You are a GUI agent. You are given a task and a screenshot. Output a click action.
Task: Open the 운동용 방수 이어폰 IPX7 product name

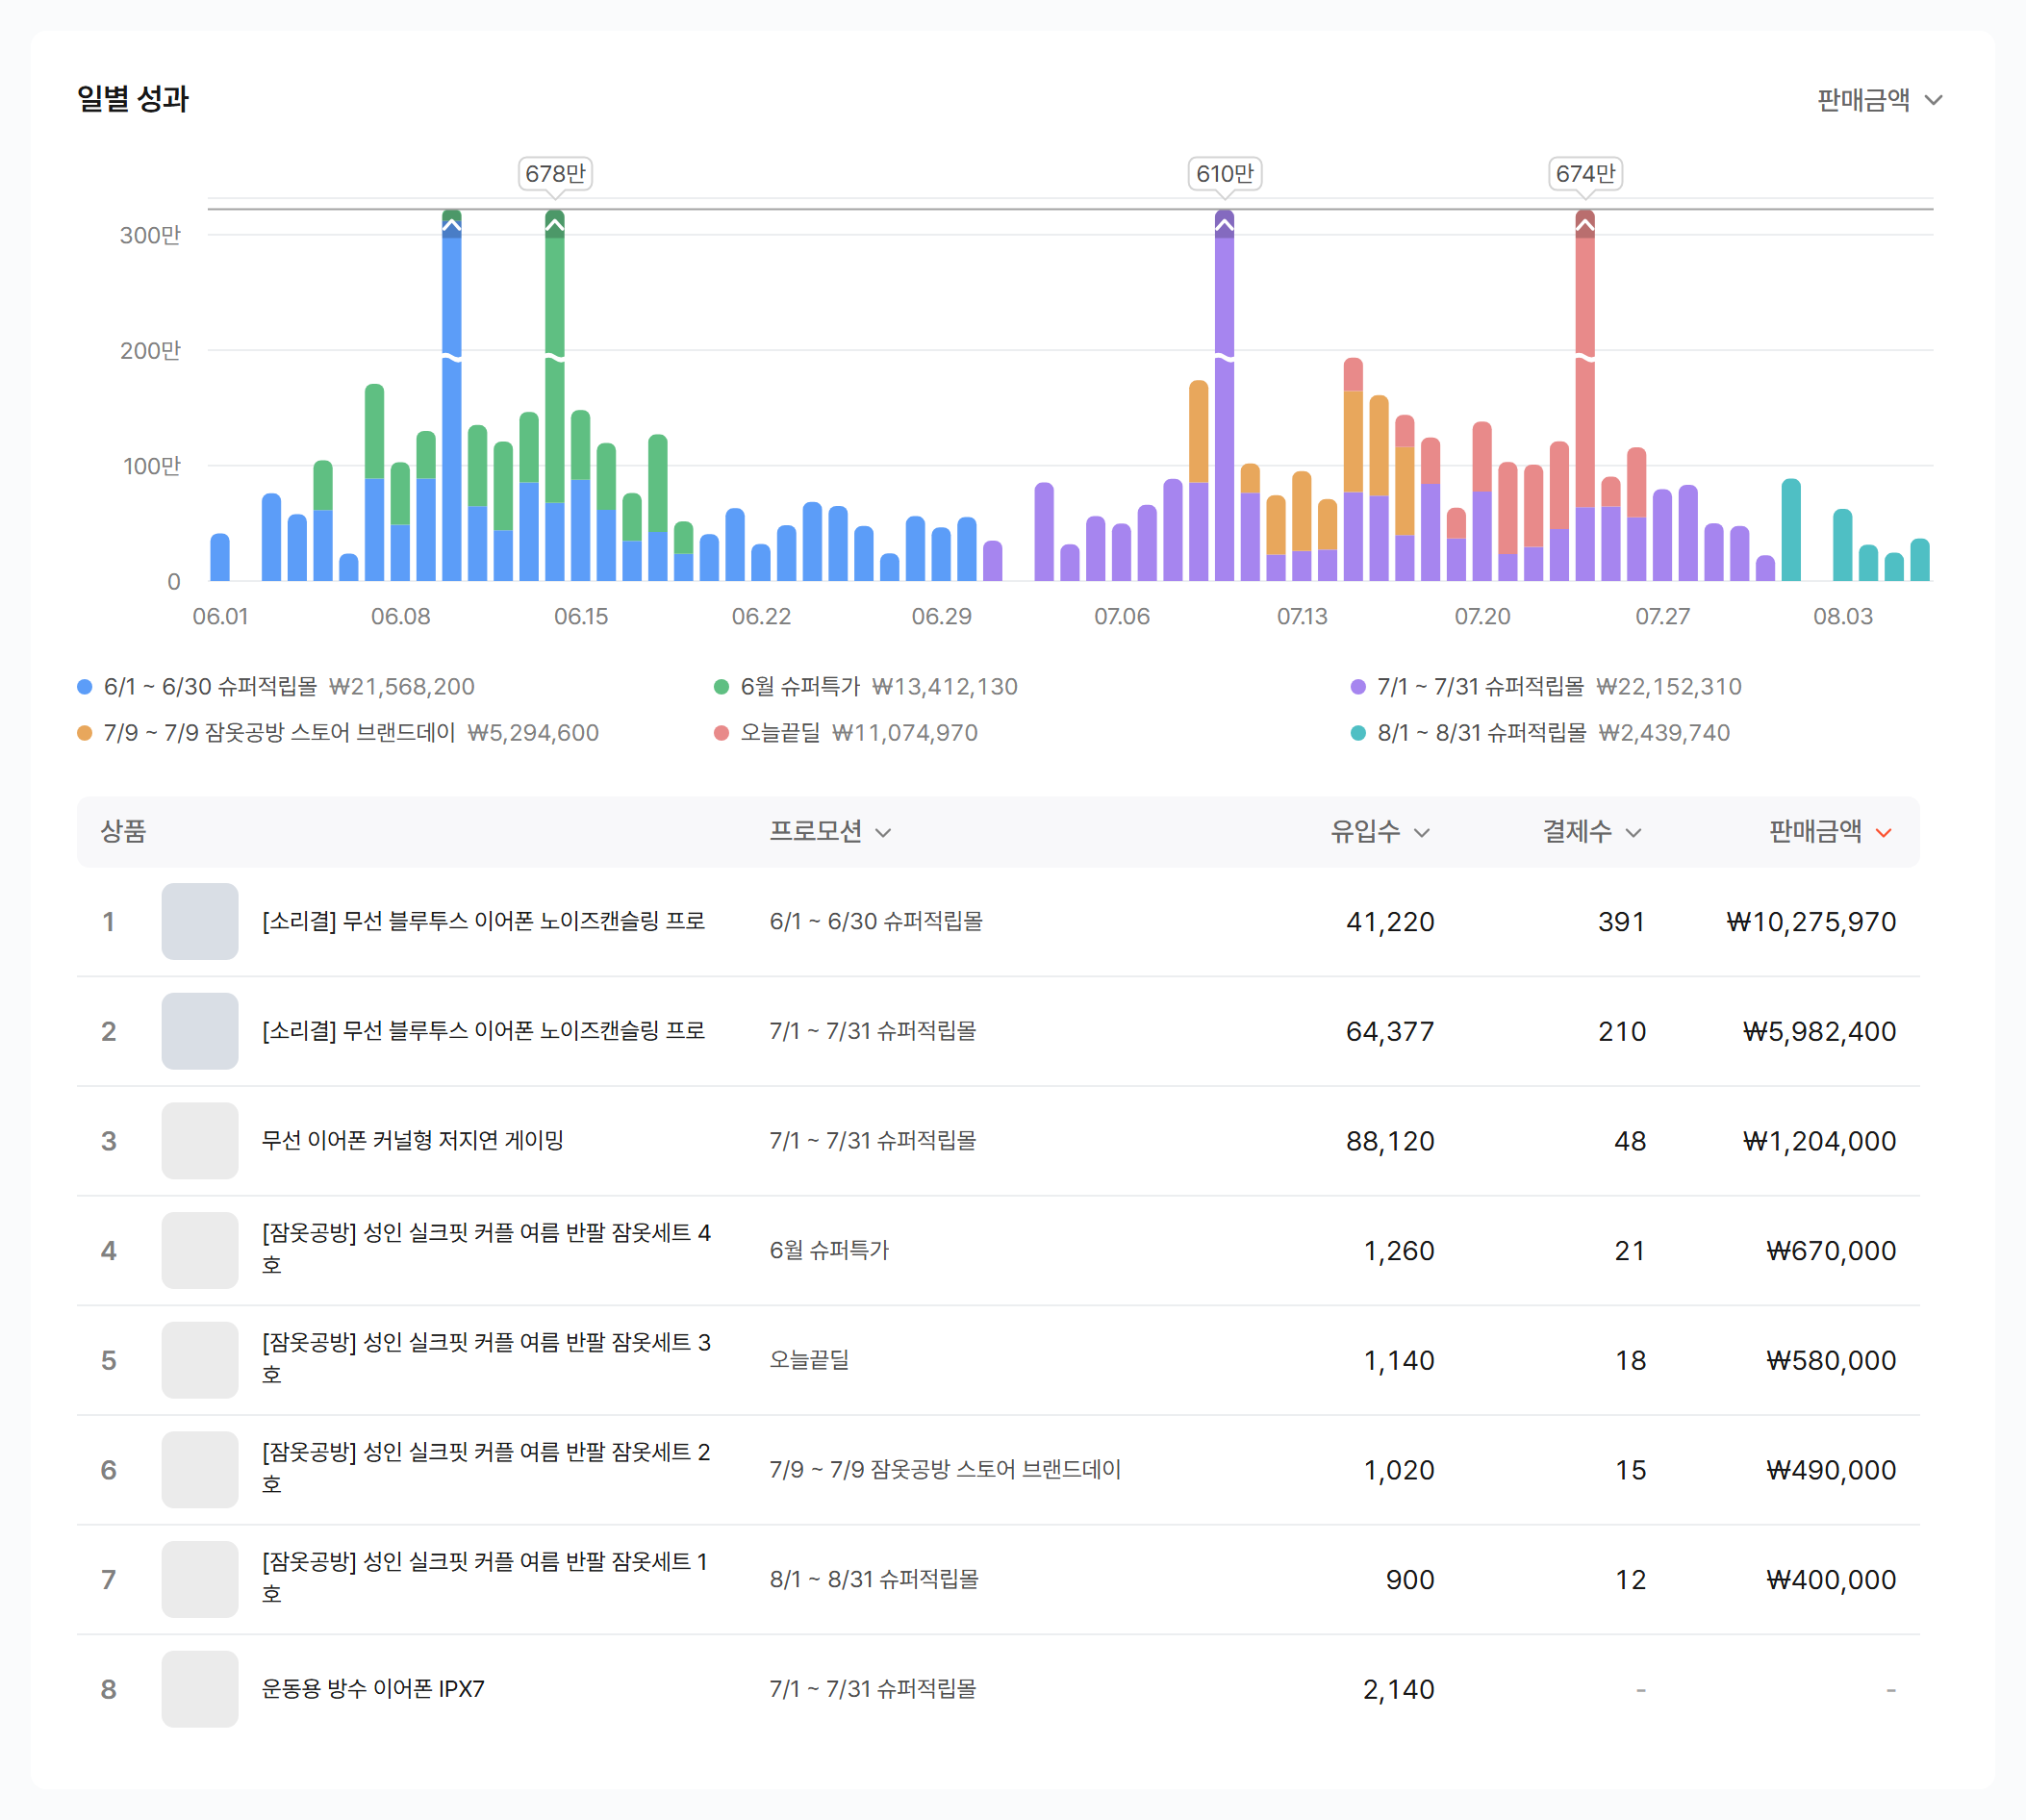tap(373, 1689)
